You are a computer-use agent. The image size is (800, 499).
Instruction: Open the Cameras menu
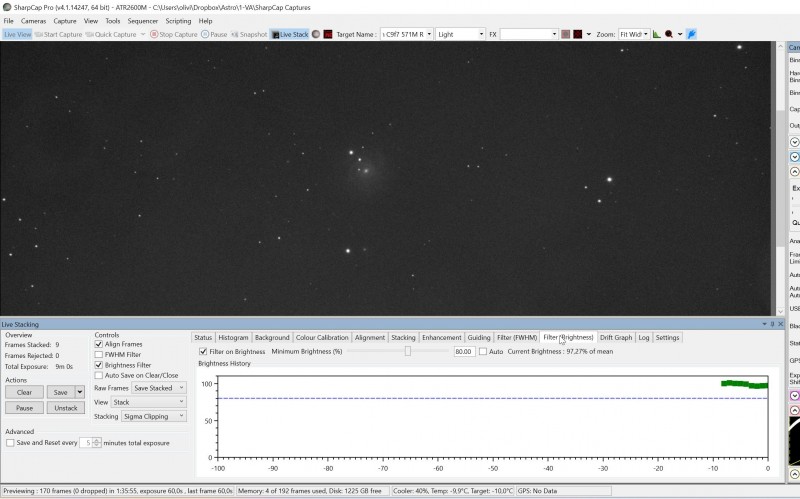(33, 21)
